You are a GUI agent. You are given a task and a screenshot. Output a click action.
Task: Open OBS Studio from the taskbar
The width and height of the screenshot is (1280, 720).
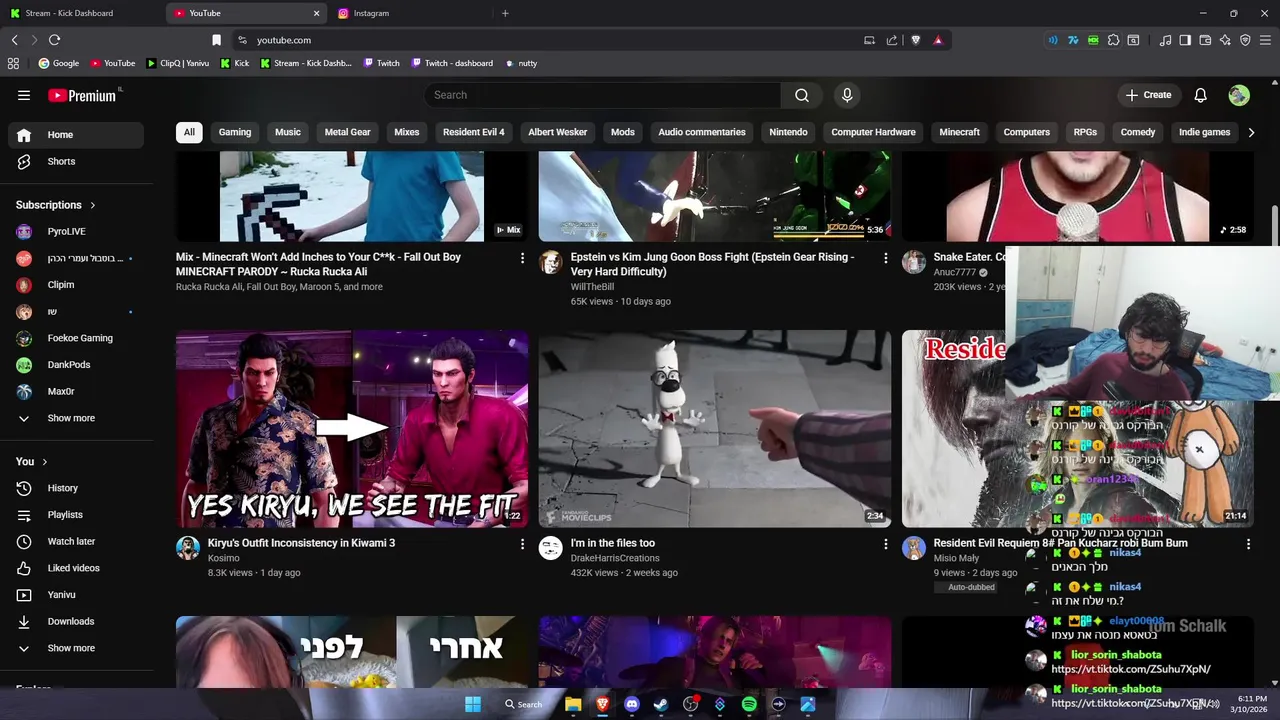point(690,704)
